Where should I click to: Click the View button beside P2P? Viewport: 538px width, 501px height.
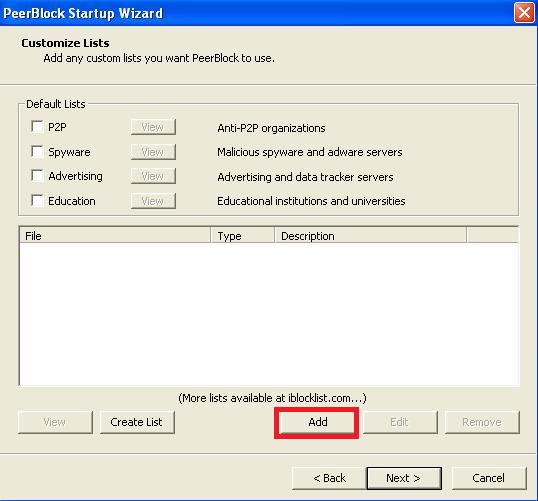[x=153, y=127]
